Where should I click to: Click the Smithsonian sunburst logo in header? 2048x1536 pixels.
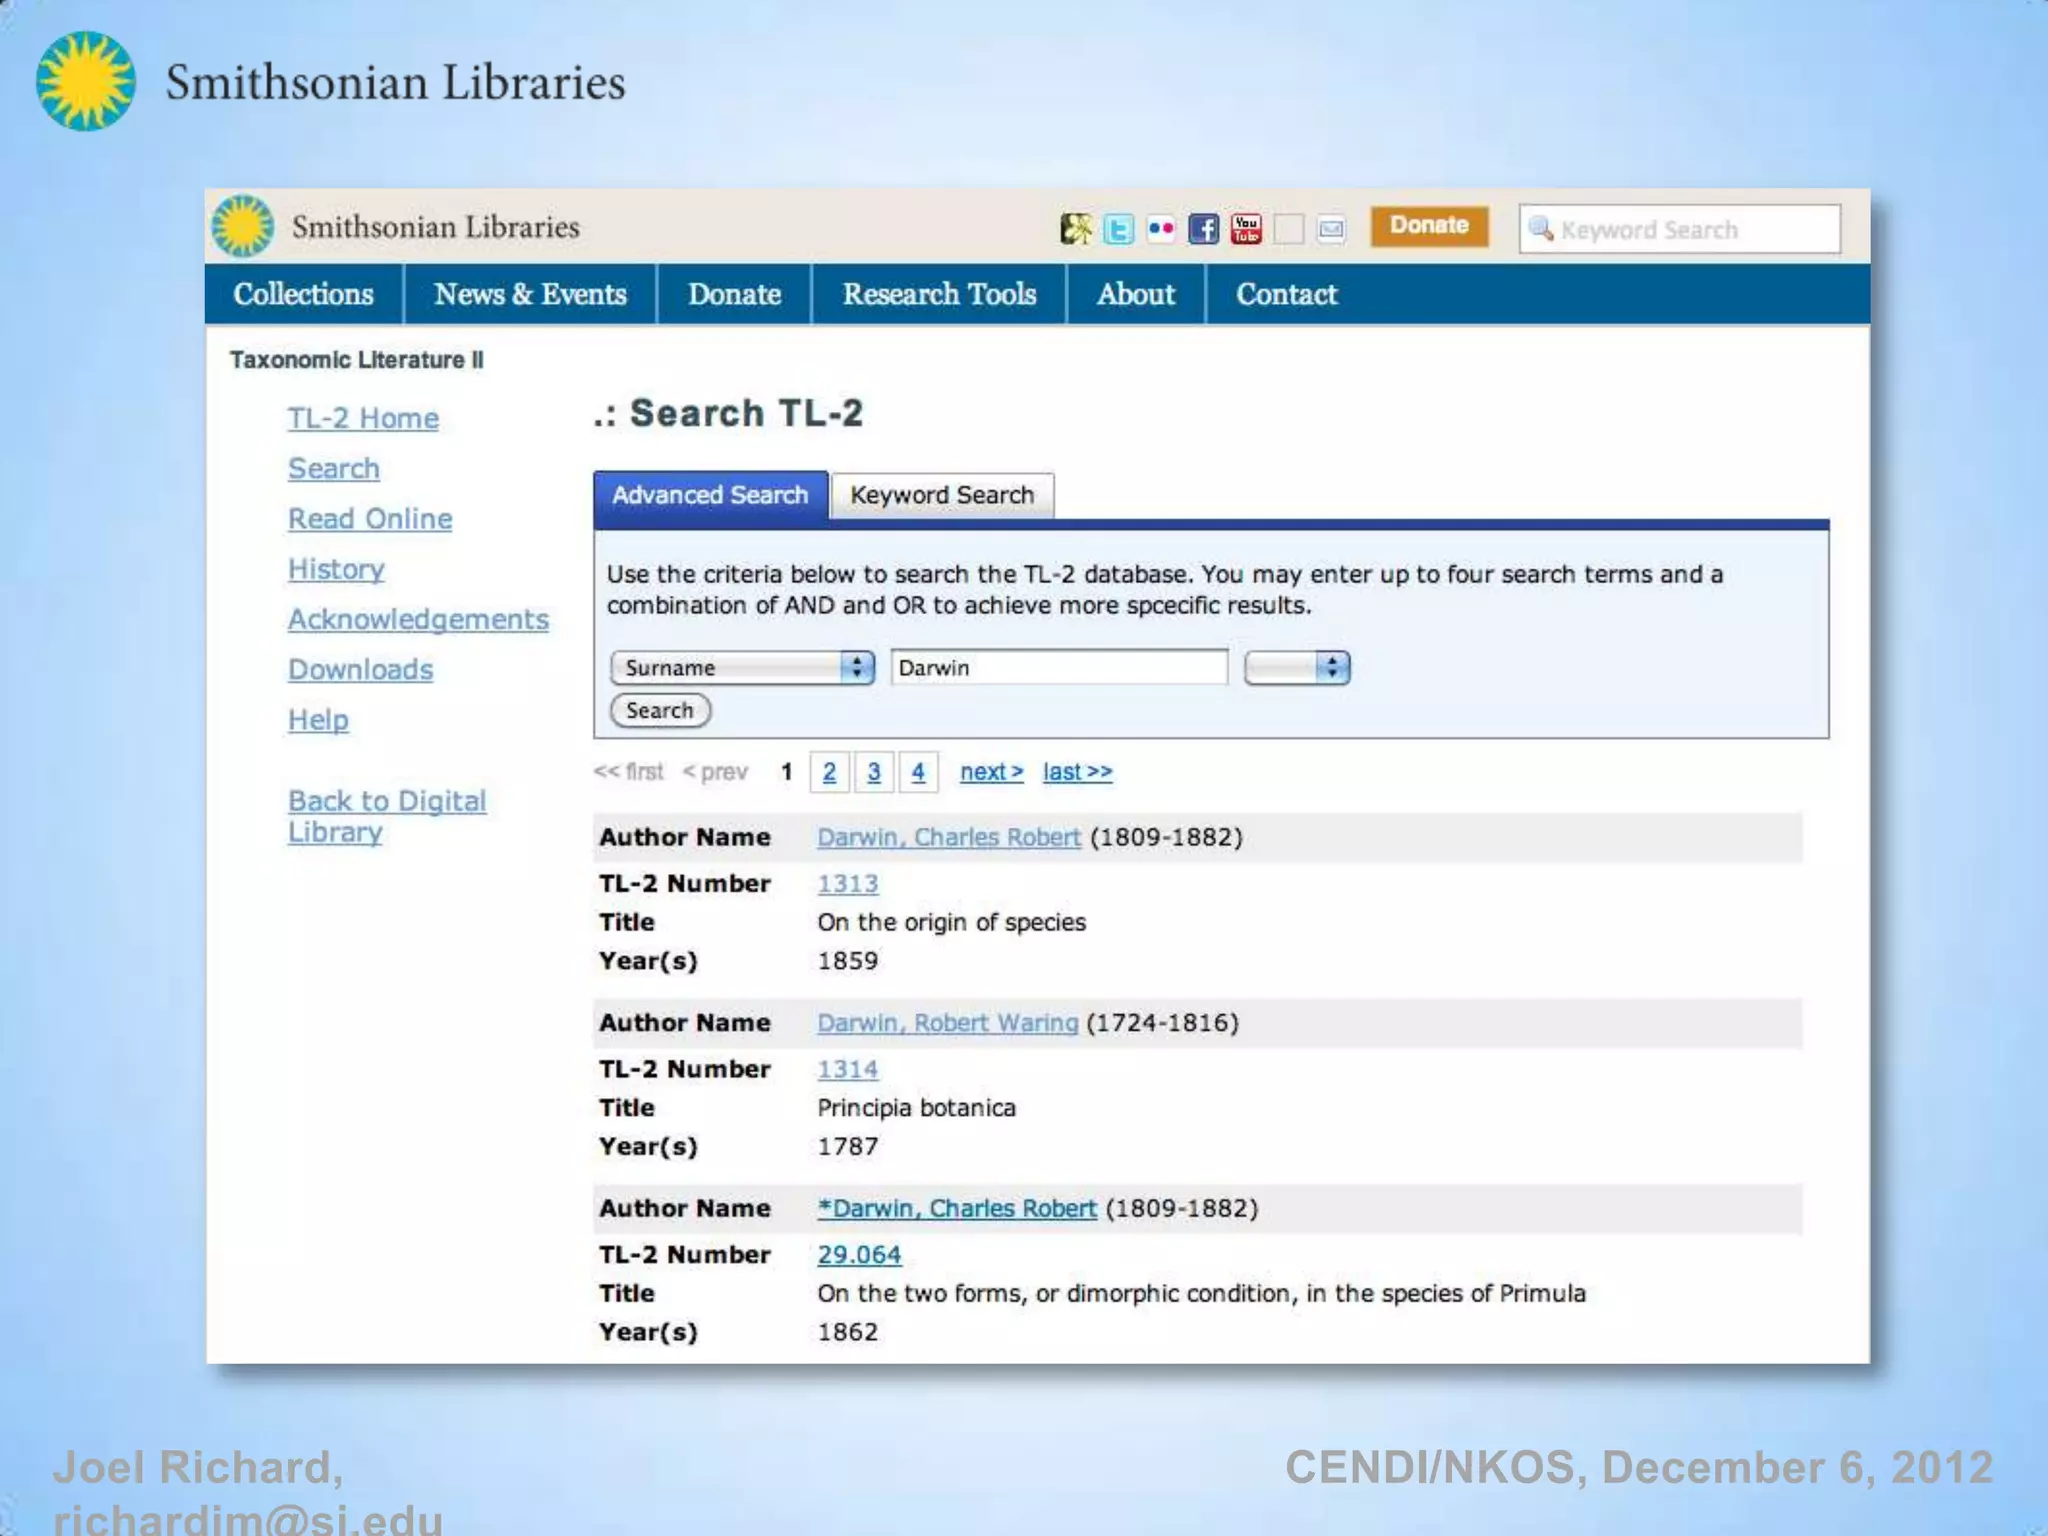click(243, 226)
